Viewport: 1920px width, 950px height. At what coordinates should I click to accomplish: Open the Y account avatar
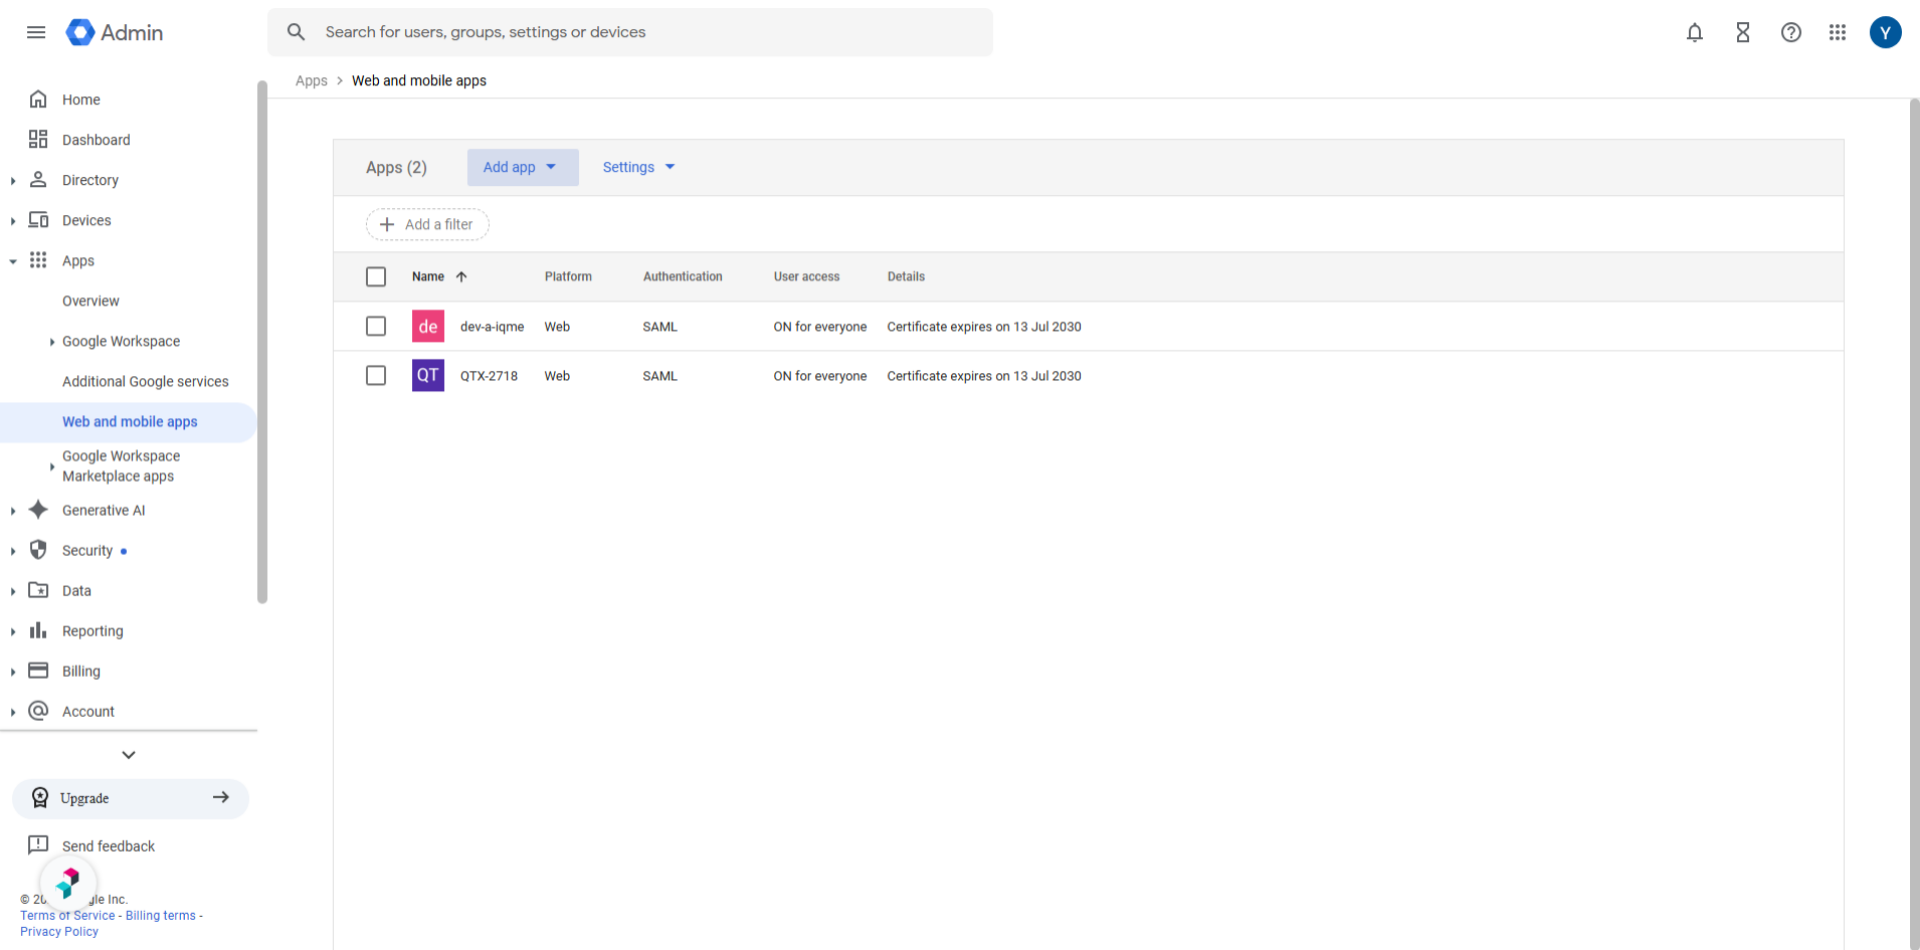[x=1885, y=32]
